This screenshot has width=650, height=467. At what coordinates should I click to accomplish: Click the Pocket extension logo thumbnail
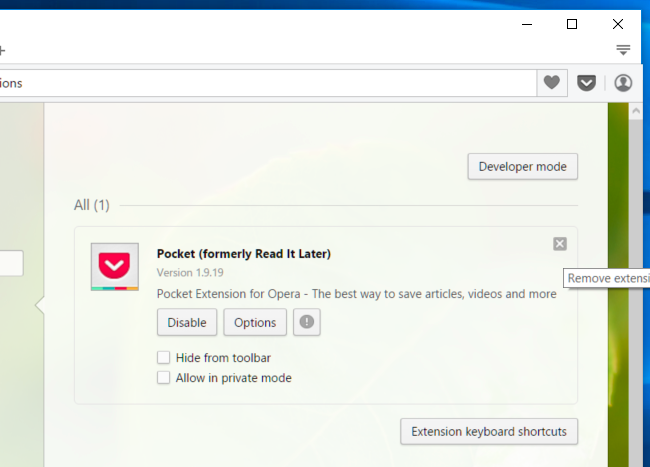[x=115, y=267]
